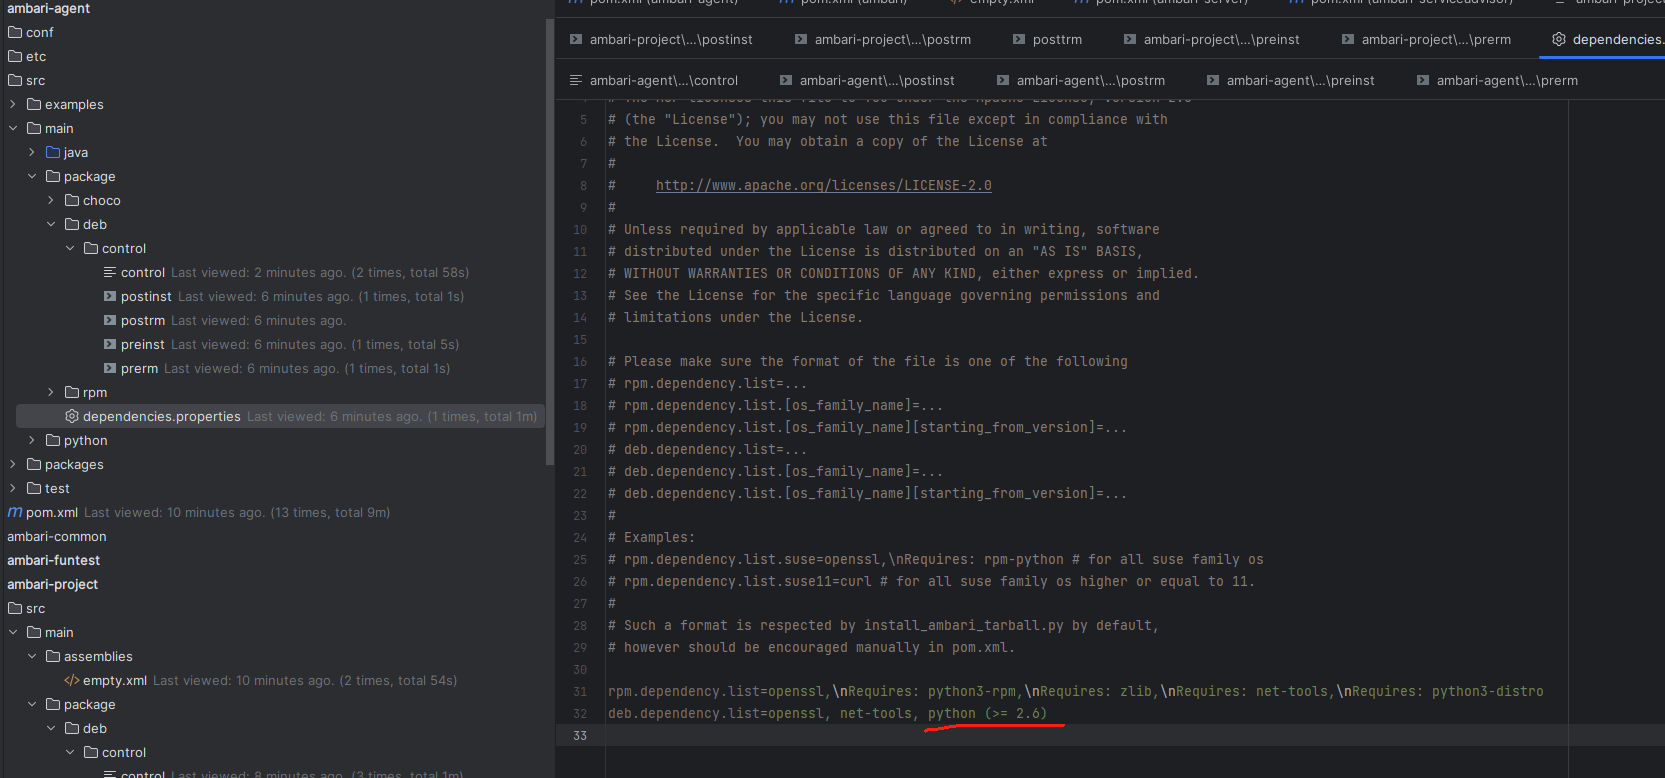The image size is (1665, 778).
Task: Switch to the ambari-project\...\postinst tab
Action: click(661, 39)
